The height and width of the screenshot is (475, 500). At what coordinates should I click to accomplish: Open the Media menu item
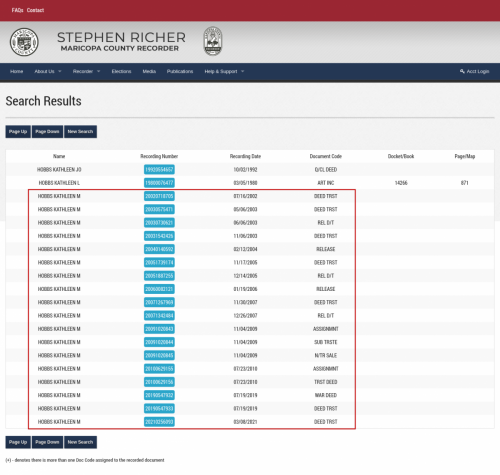coord(149,71)
